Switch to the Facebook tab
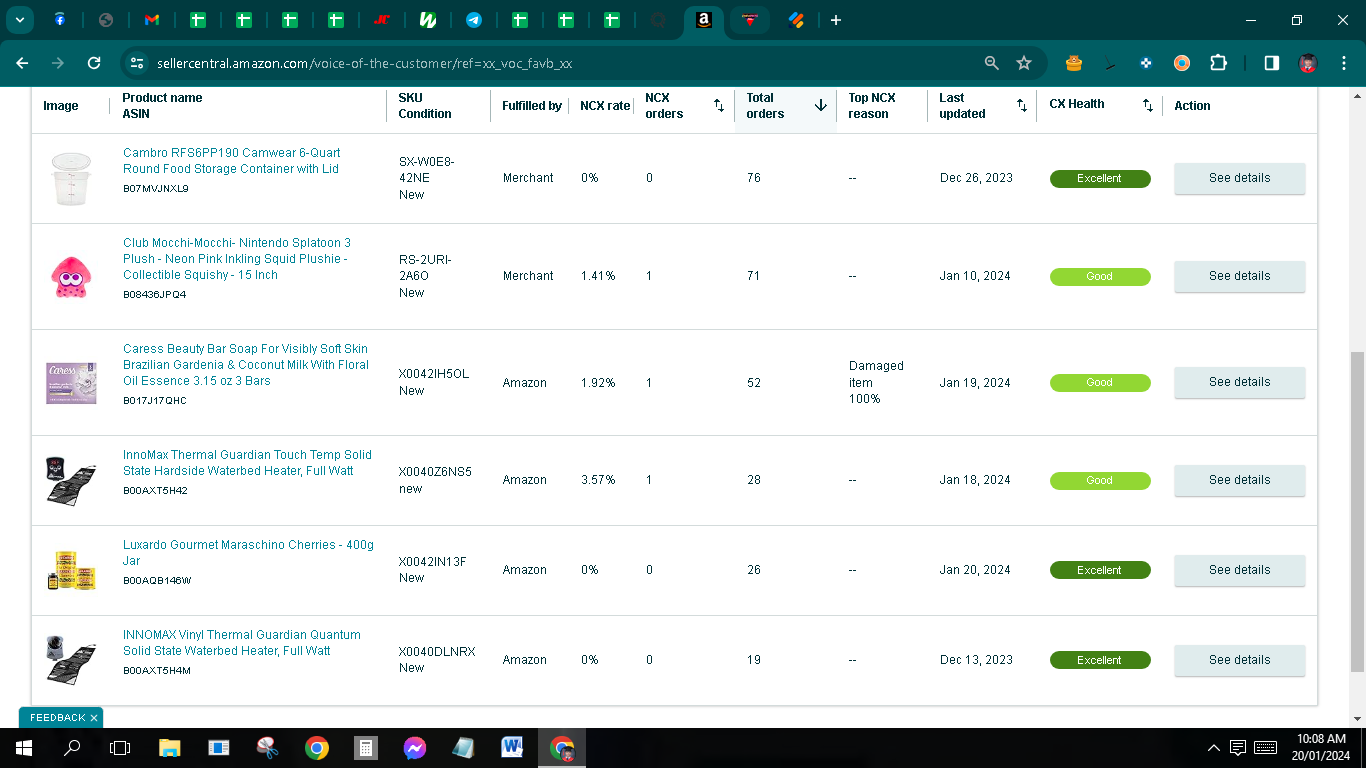This screenshot has width=1366, height=768. click(60, 20)
